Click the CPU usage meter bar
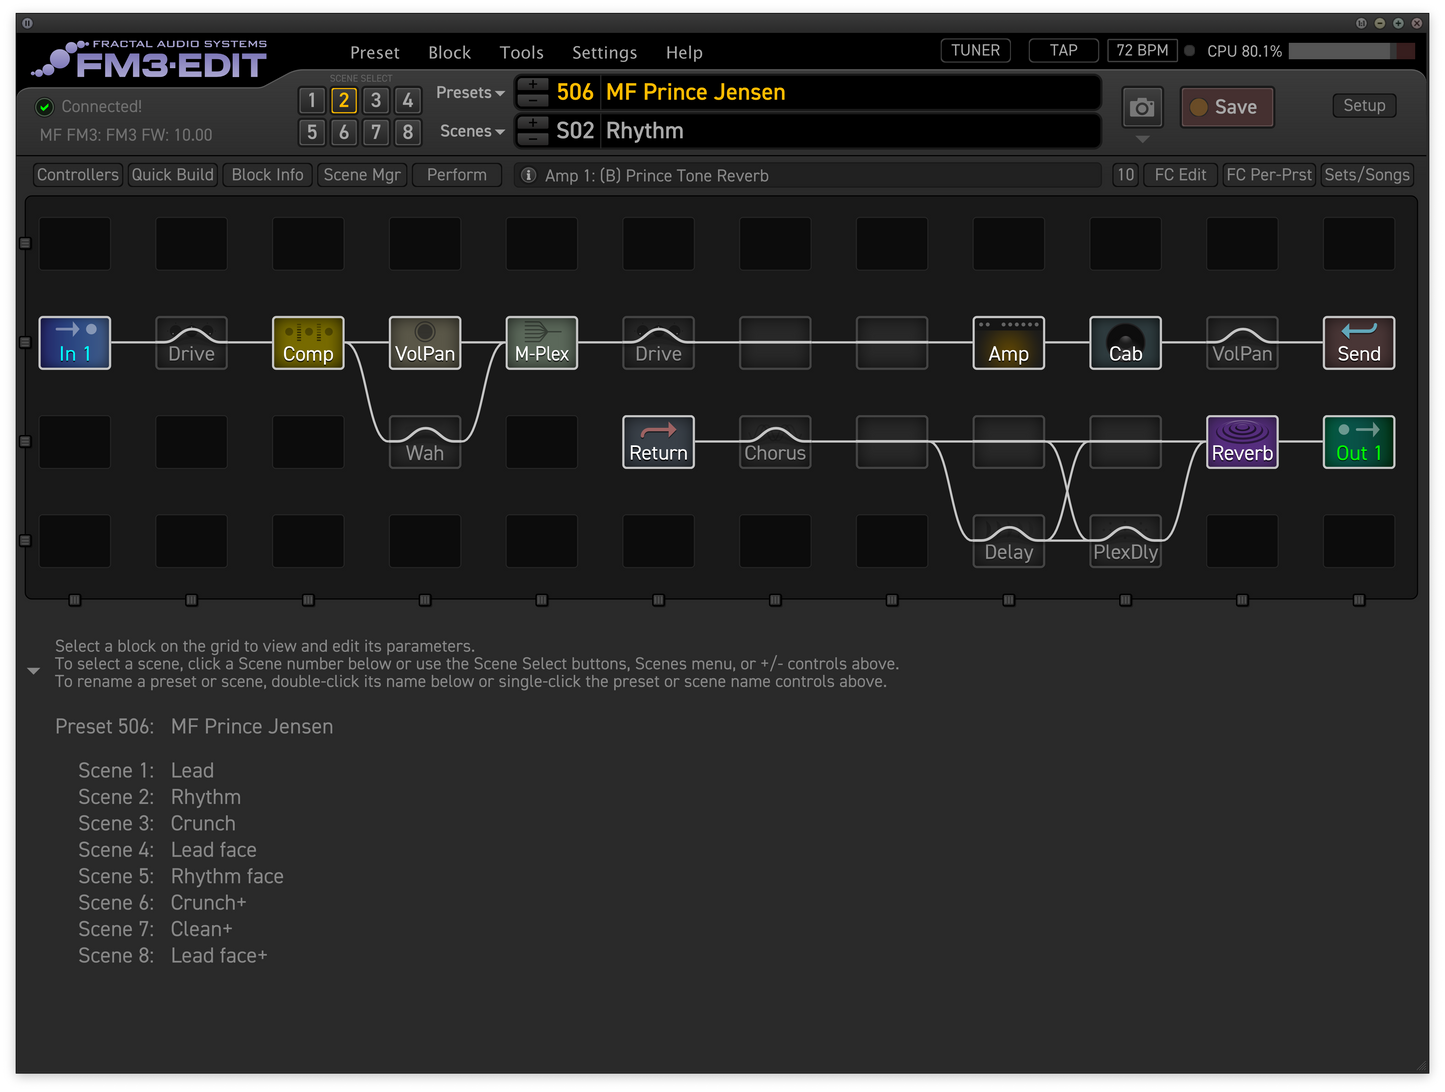1445x1092 pixels. tap(1351, 51)
